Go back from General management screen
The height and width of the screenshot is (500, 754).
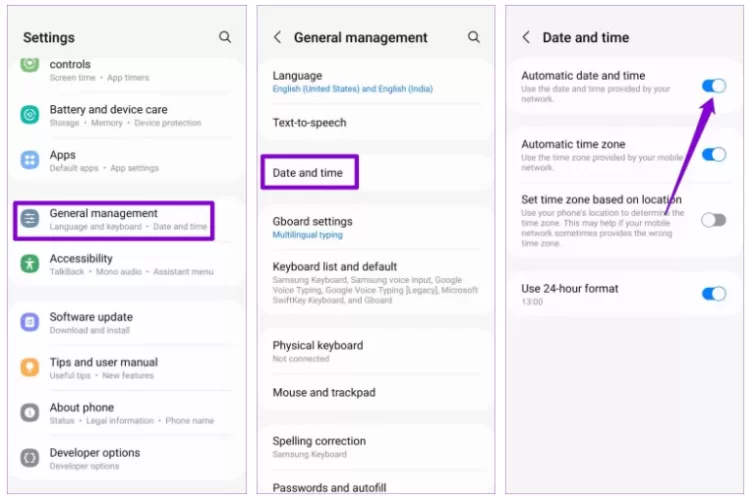point(277,37)
